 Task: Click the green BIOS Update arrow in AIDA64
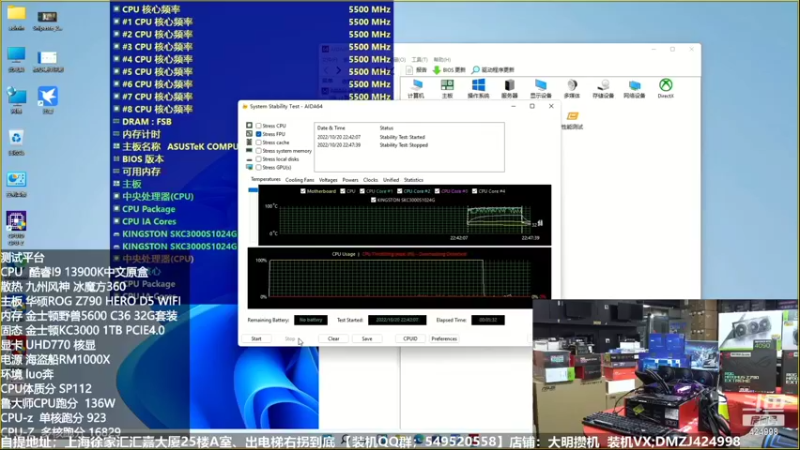(x=437, y=70)
